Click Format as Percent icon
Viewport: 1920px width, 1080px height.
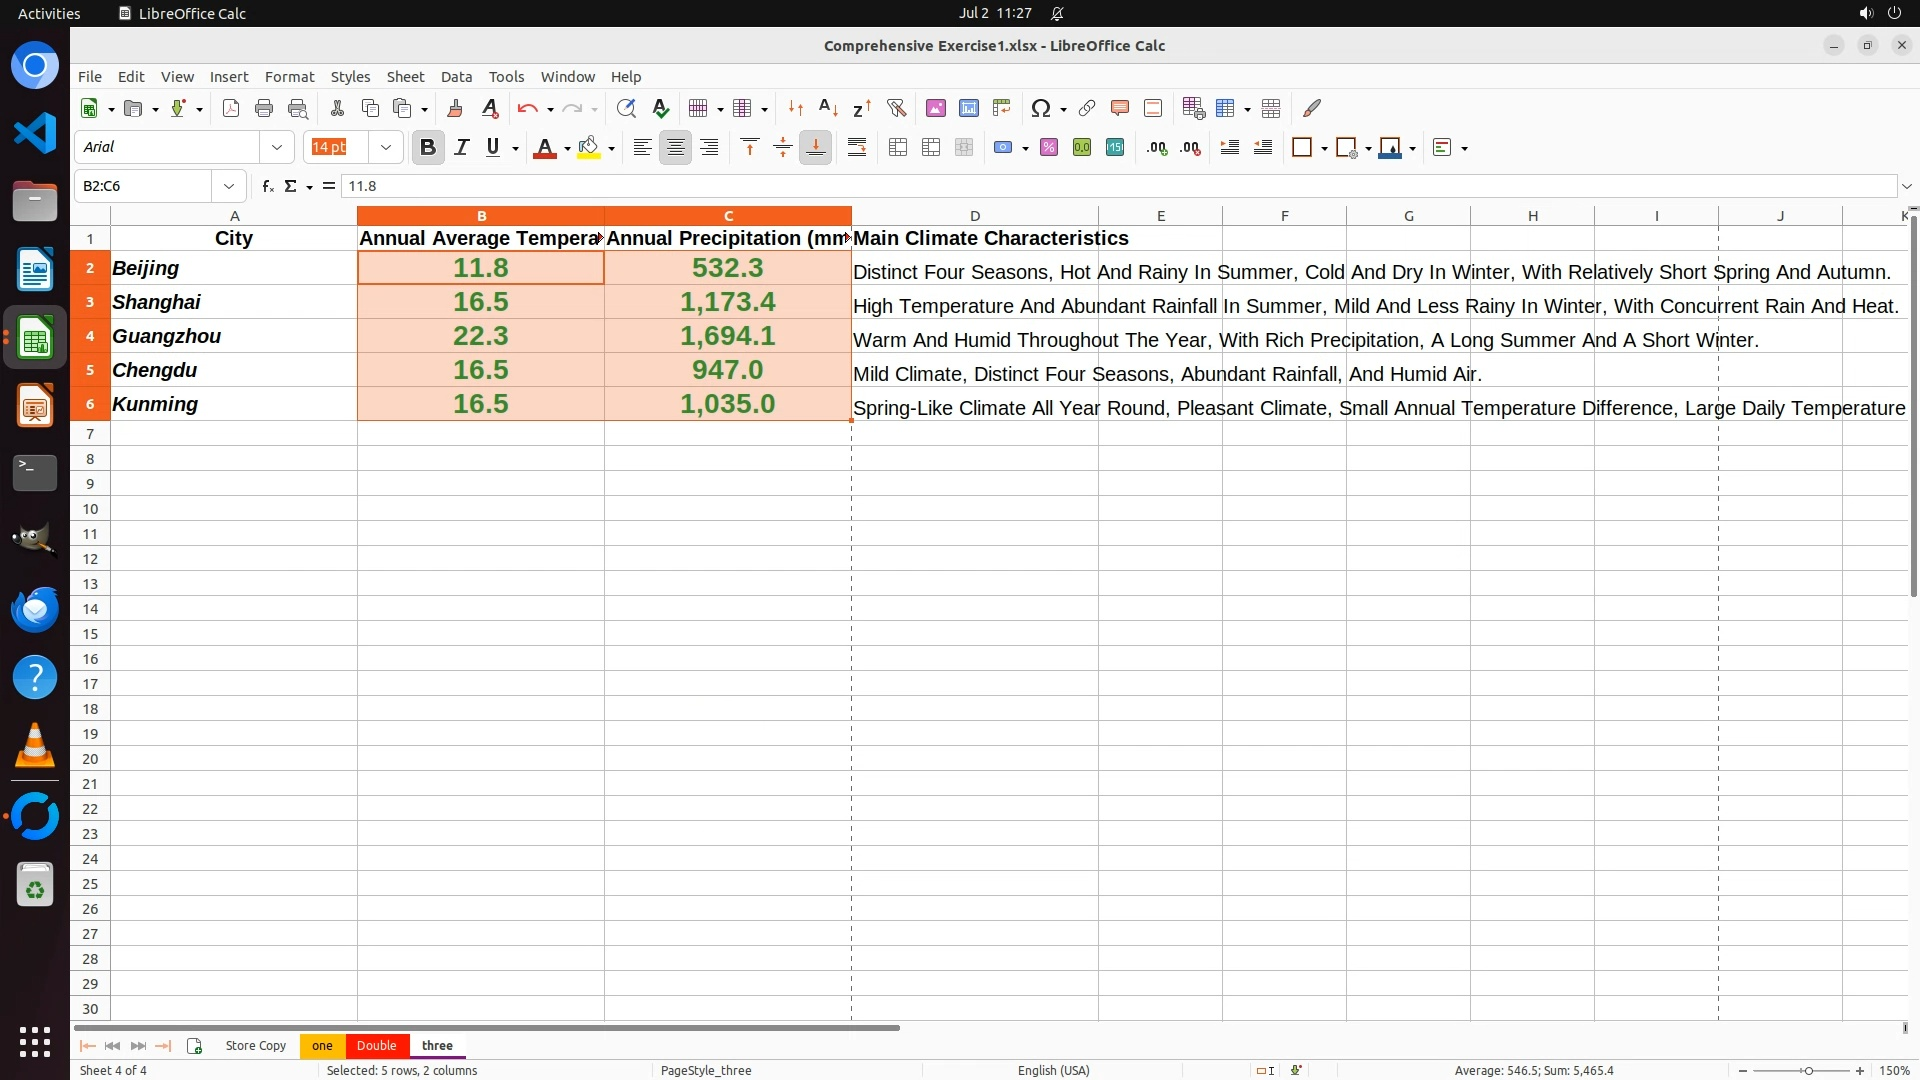coord(1049,148)
